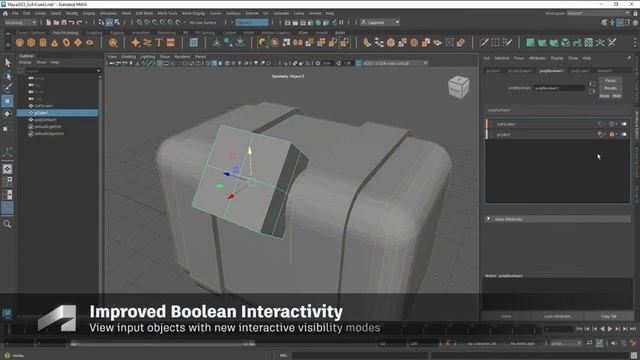Click the Multi-Cut knife icon in the shelf
This screenshot has height=360, width=640.
tap(484, 42)
